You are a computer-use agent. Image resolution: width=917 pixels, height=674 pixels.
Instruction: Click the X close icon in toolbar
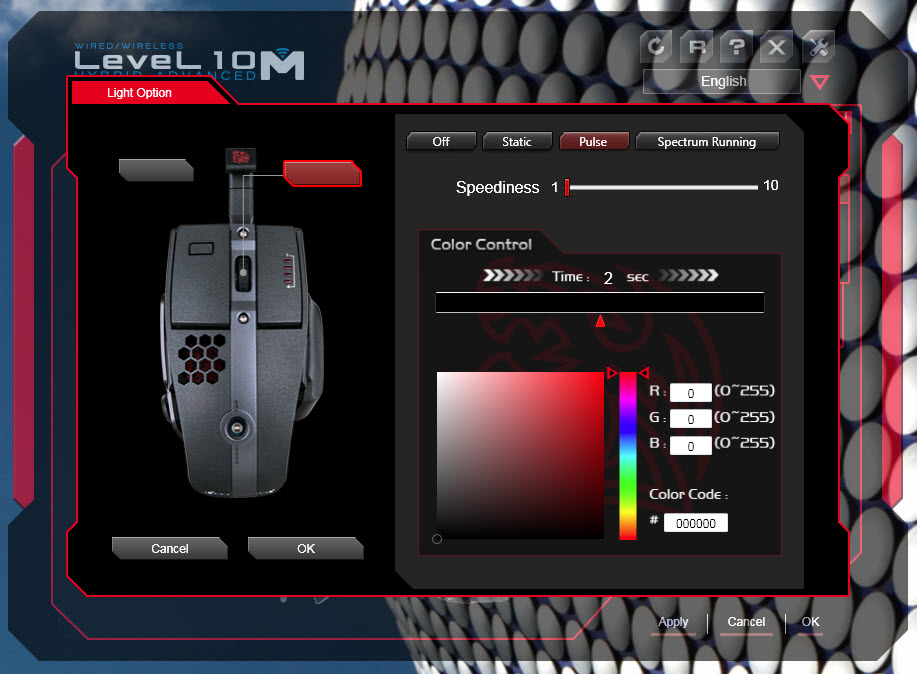coord(776,46)
